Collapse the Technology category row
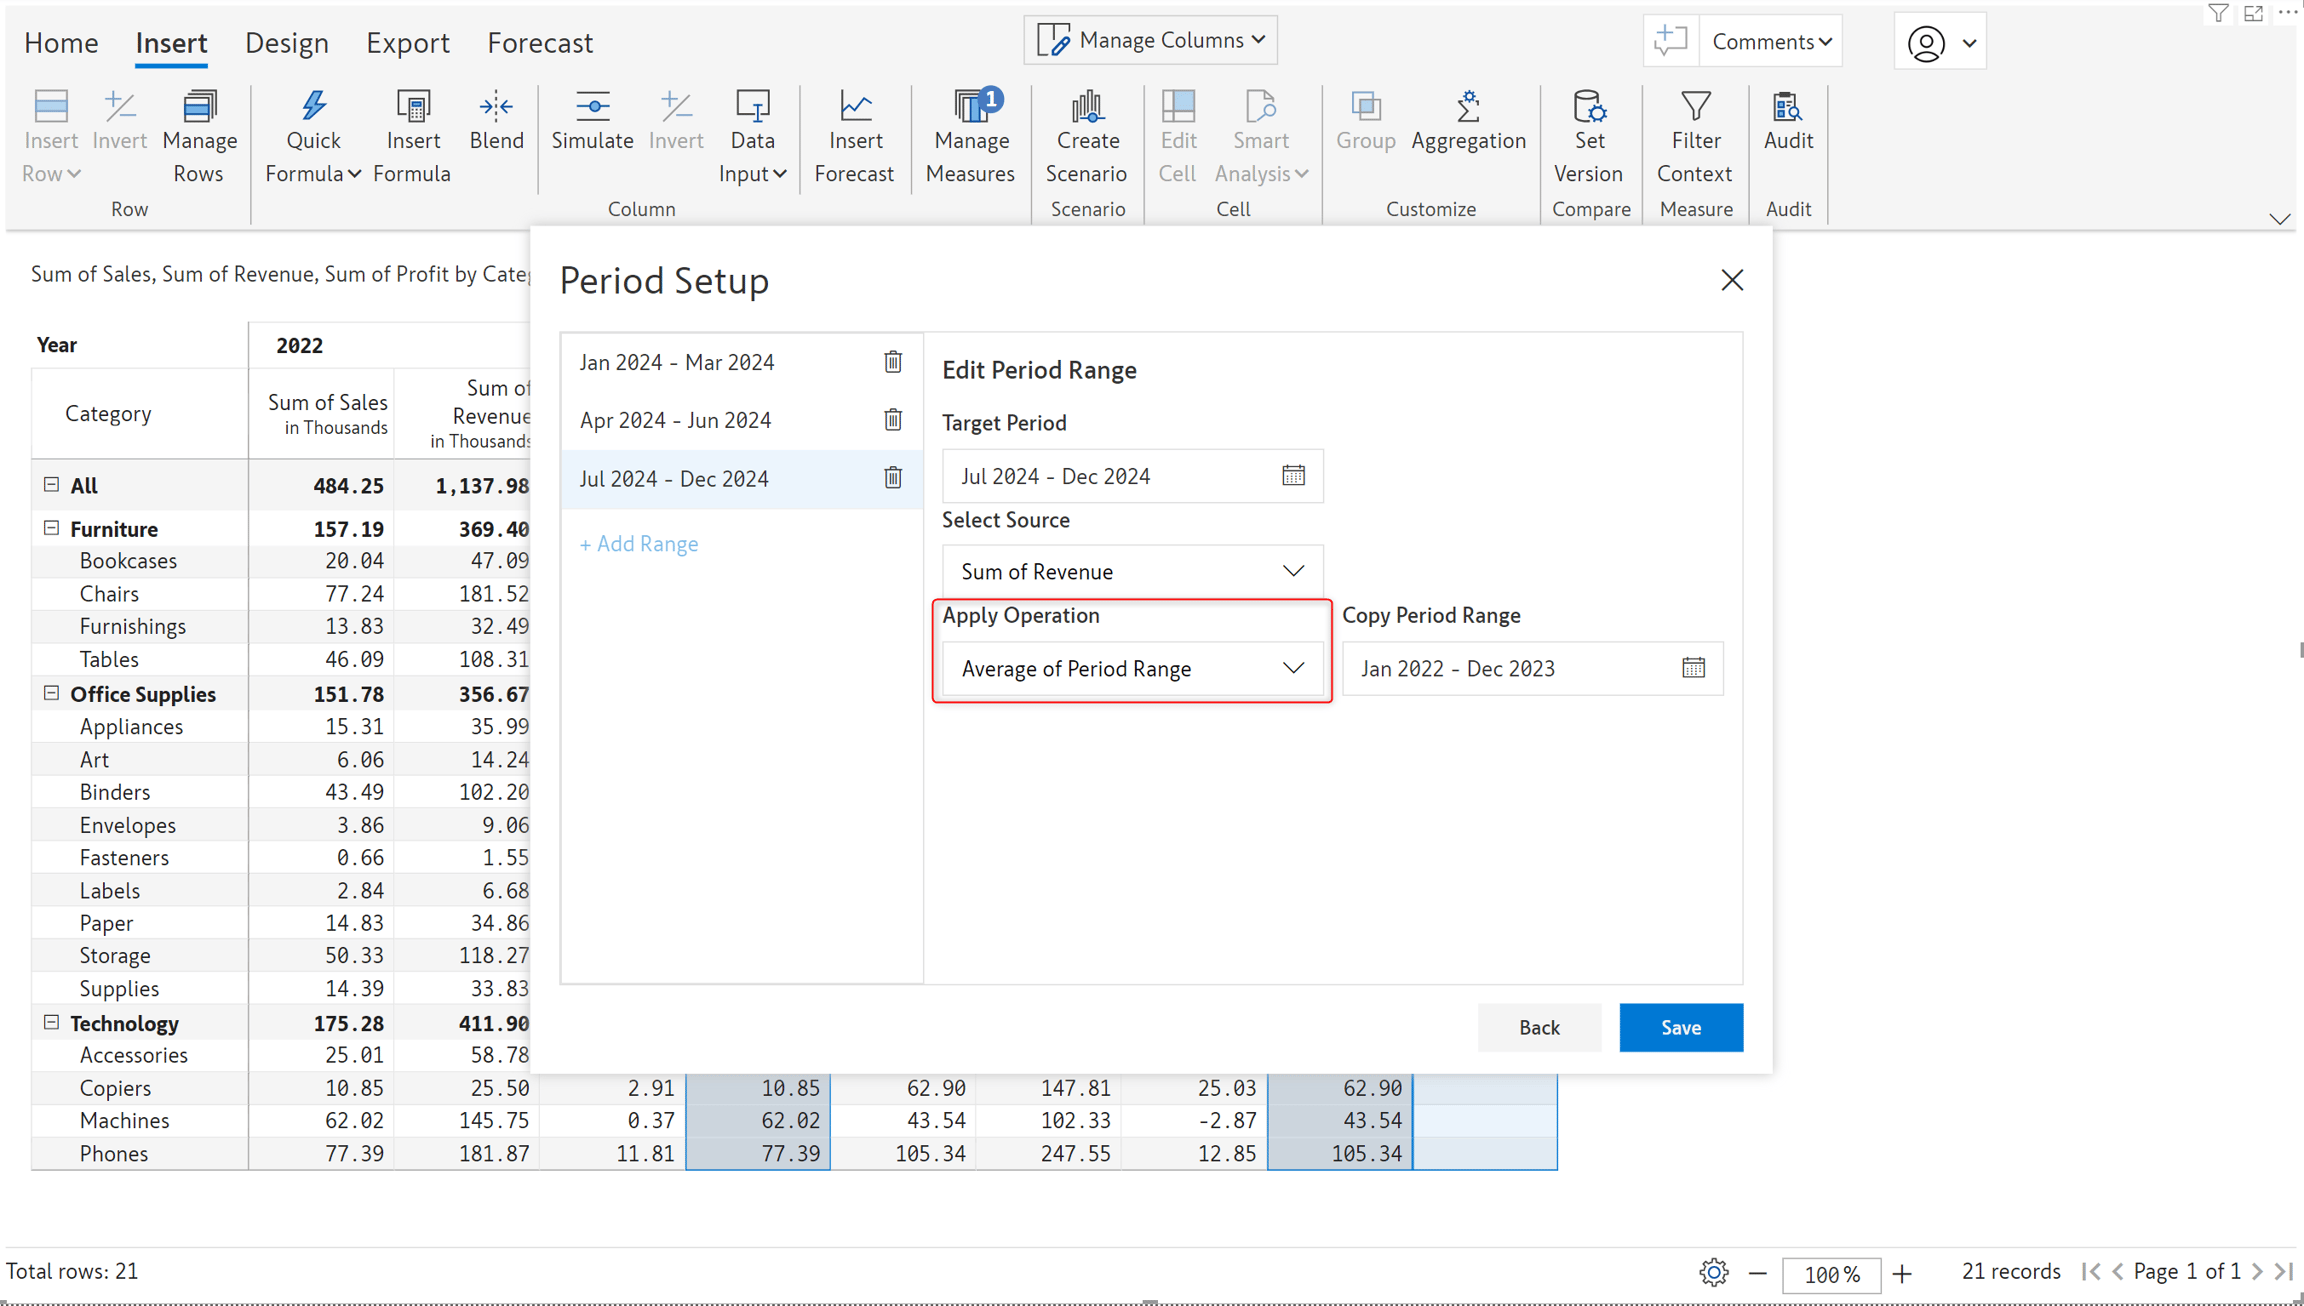The image size is (2304, 1306). coord(51,1022)
